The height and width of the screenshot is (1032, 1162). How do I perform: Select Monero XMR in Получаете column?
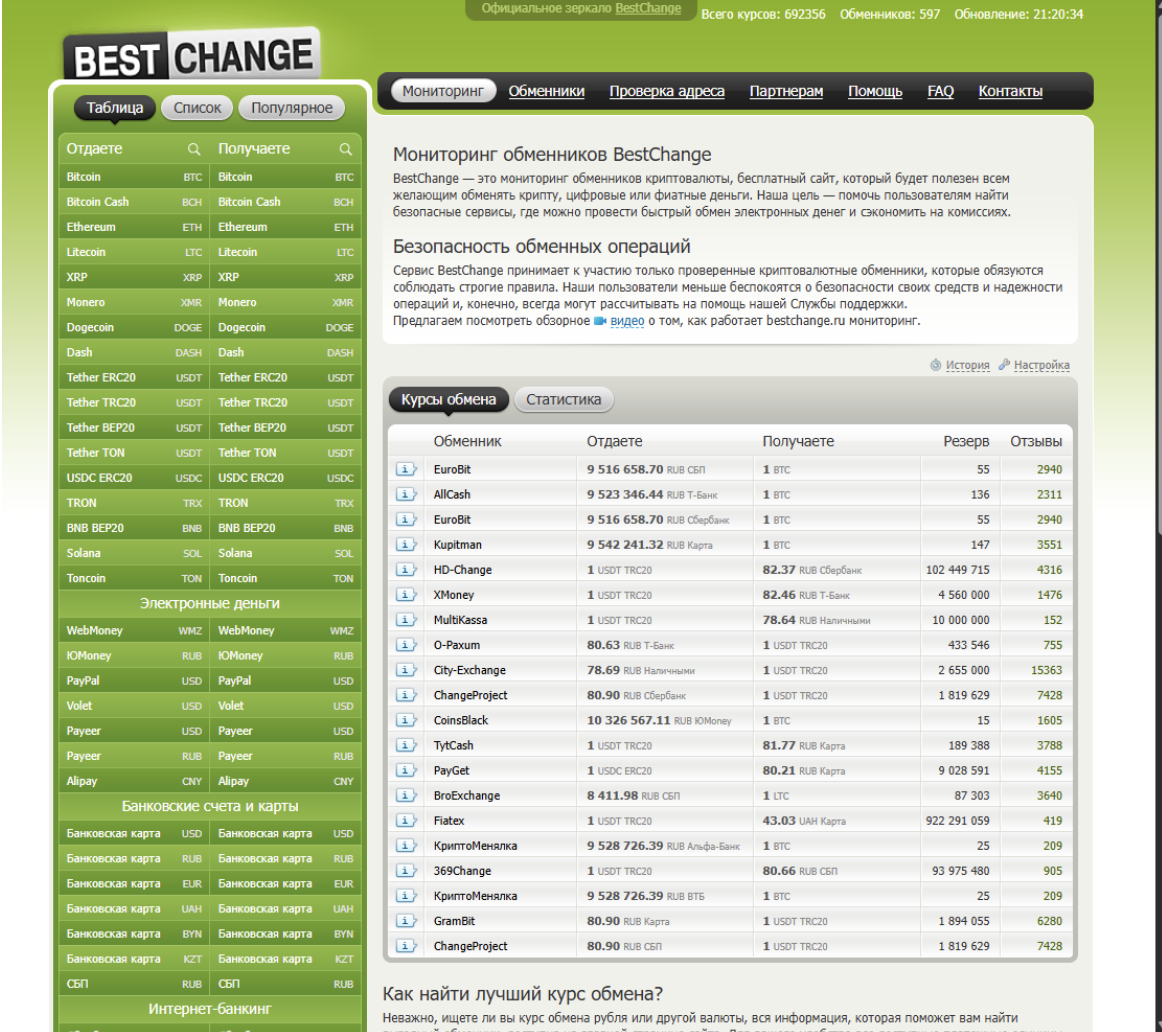tap(285, 302)
